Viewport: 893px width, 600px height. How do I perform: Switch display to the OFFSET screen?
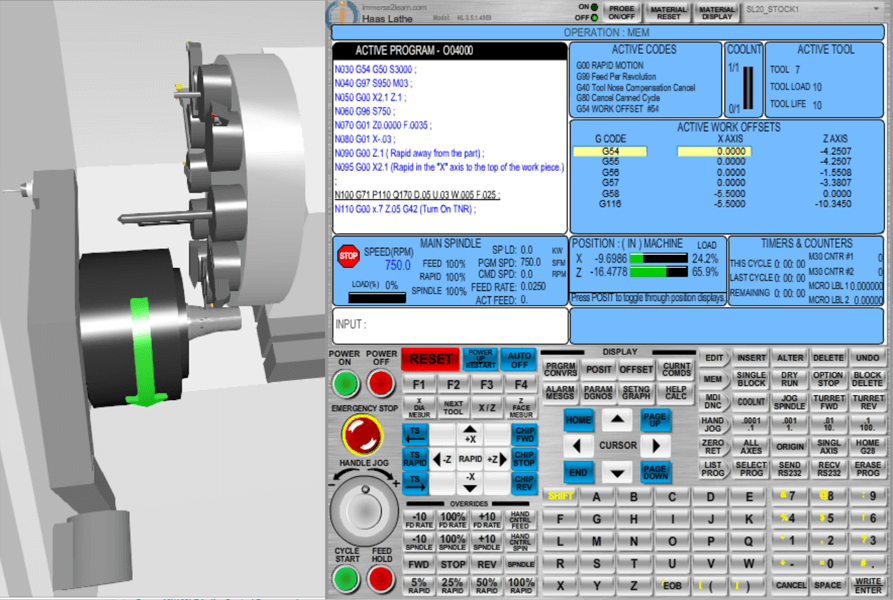[636, 368]
